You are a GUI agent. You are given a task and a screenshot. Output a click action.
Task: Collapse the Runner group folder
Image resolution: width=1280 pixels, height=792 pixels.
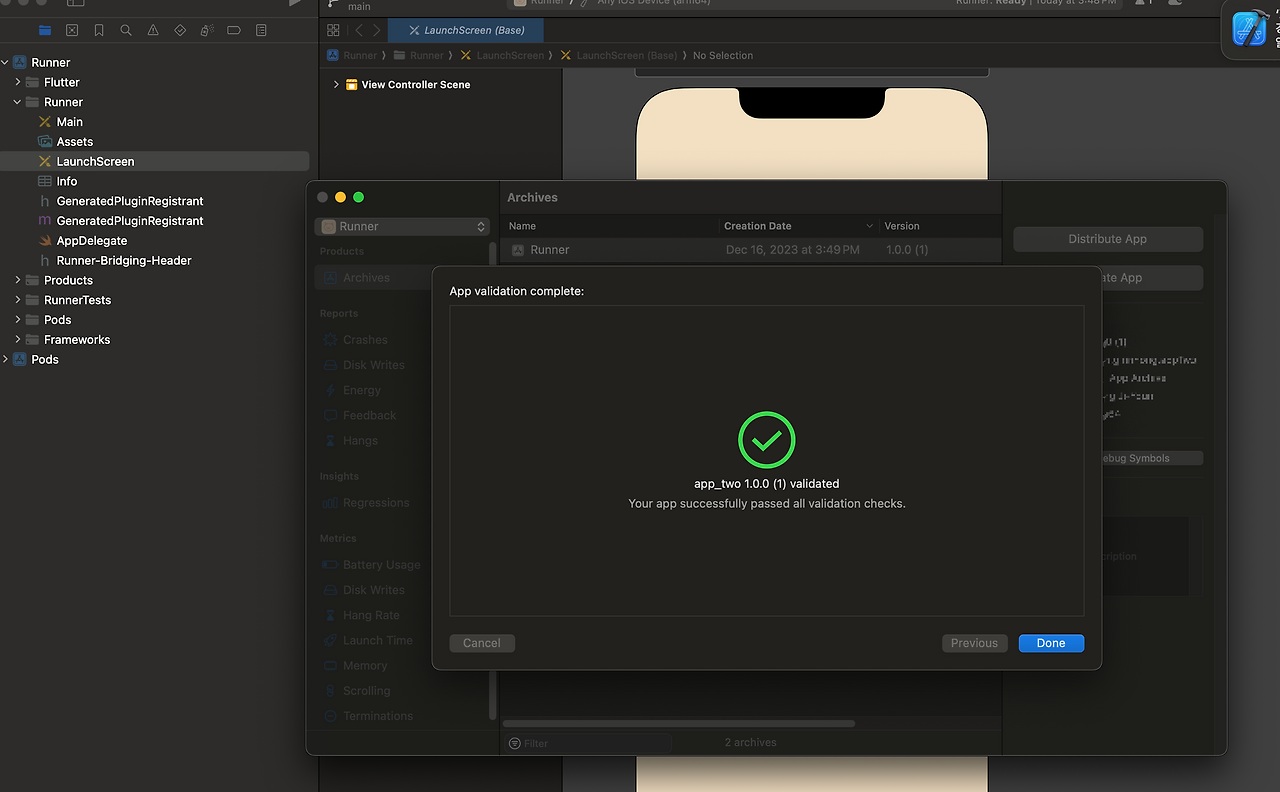(18, 102)
